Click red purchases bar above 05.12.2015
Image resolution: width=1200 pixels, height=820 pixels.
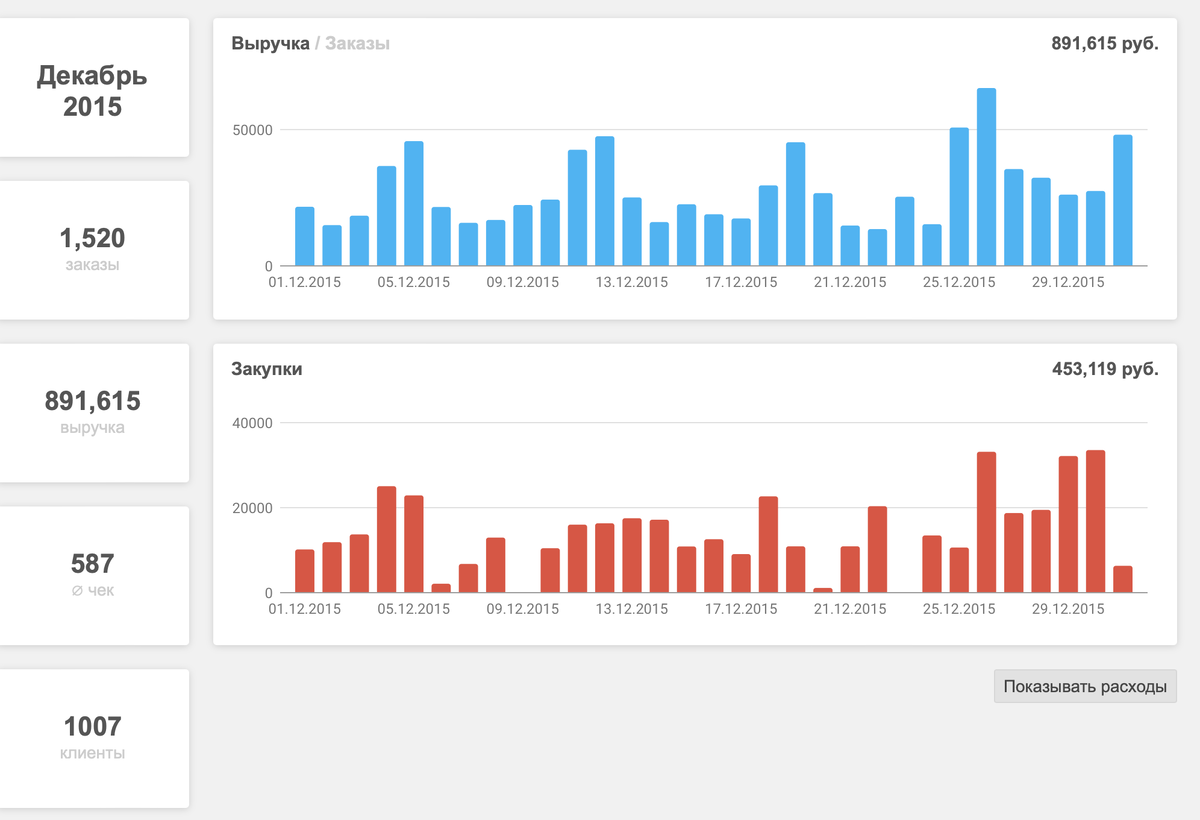coord(414,544)
